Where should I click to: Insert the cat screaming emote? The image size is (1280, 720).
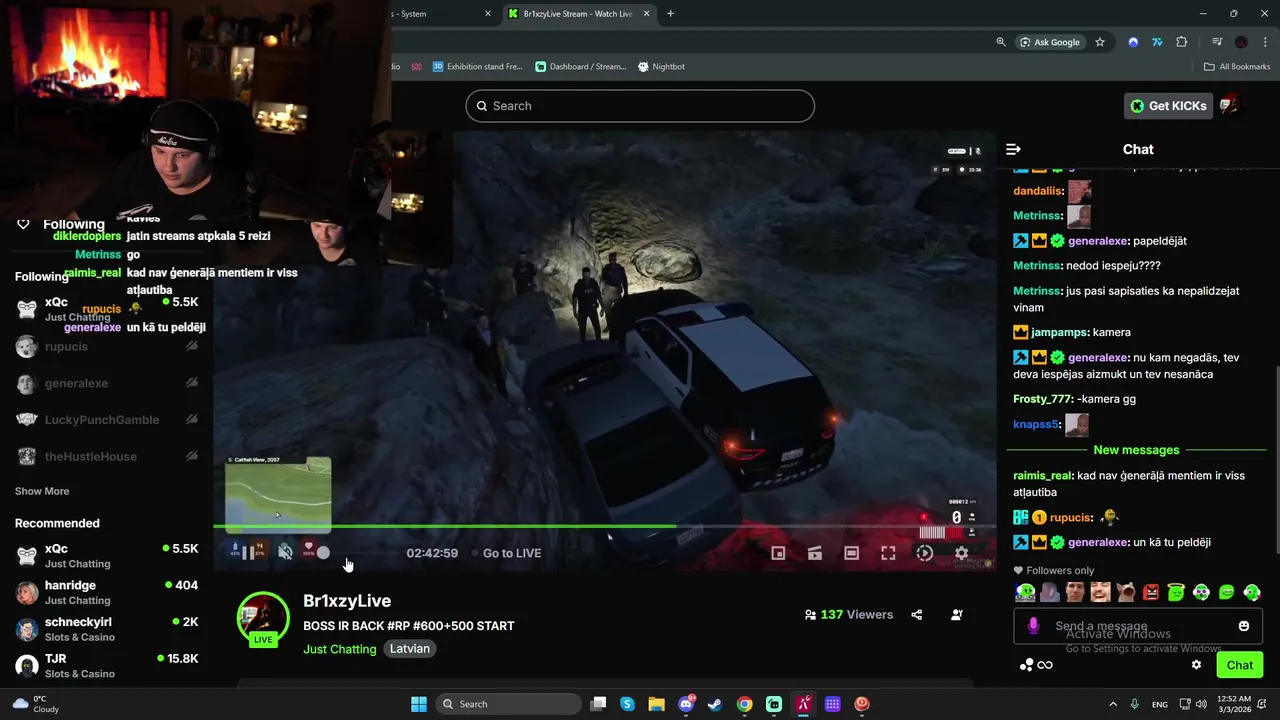pos(1125,592)
